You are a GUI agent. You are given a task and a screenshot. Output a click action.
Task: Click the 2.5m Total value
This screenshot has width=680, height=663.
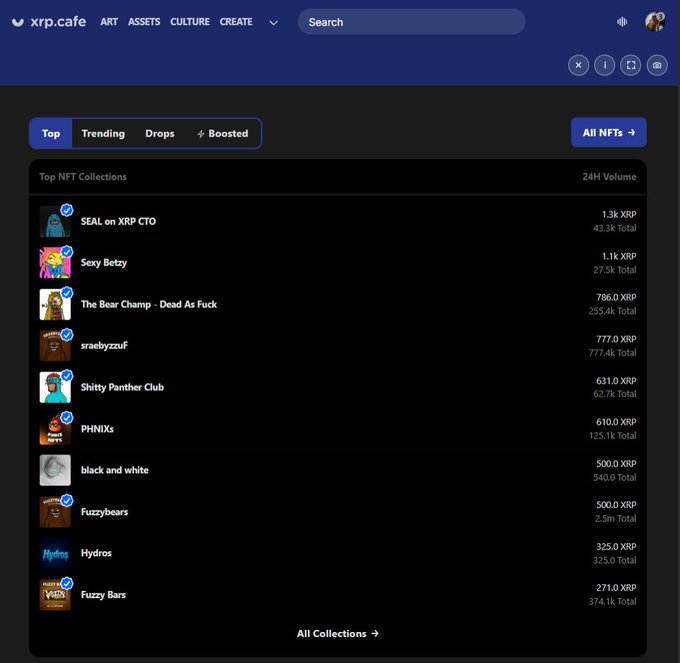point(615,518)
